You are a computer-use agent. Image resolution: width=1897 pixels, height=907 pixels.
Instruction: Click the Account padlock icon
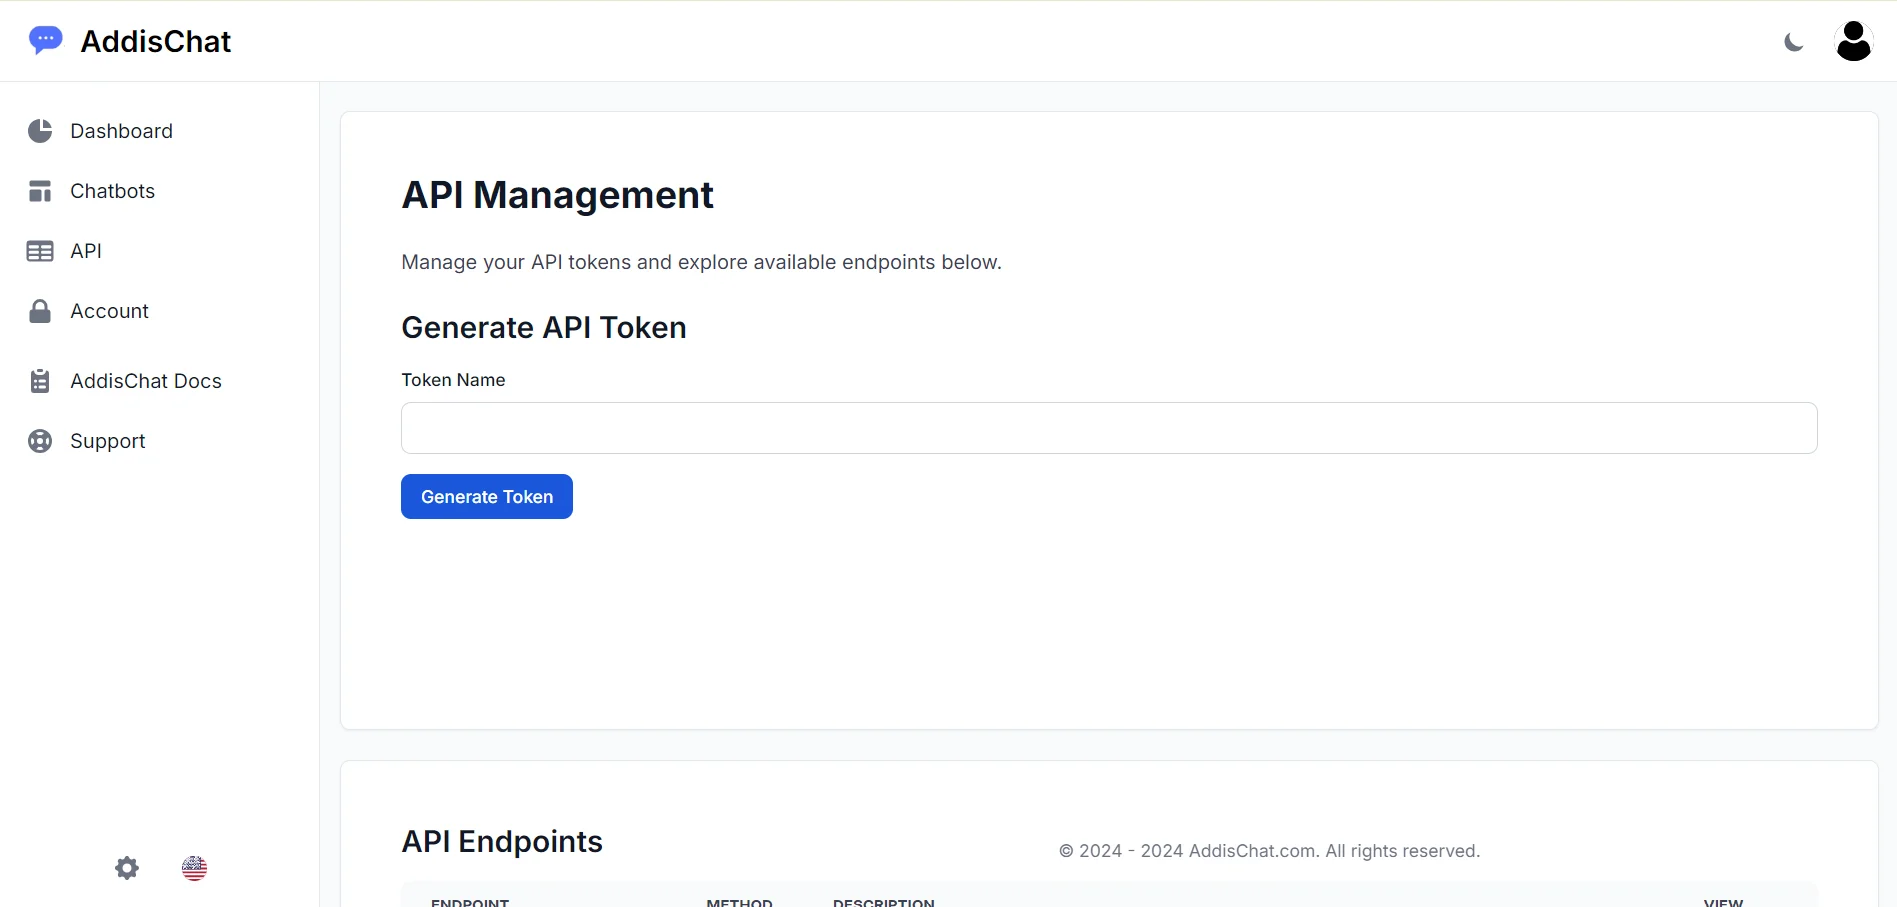click(x=40, y=311)
